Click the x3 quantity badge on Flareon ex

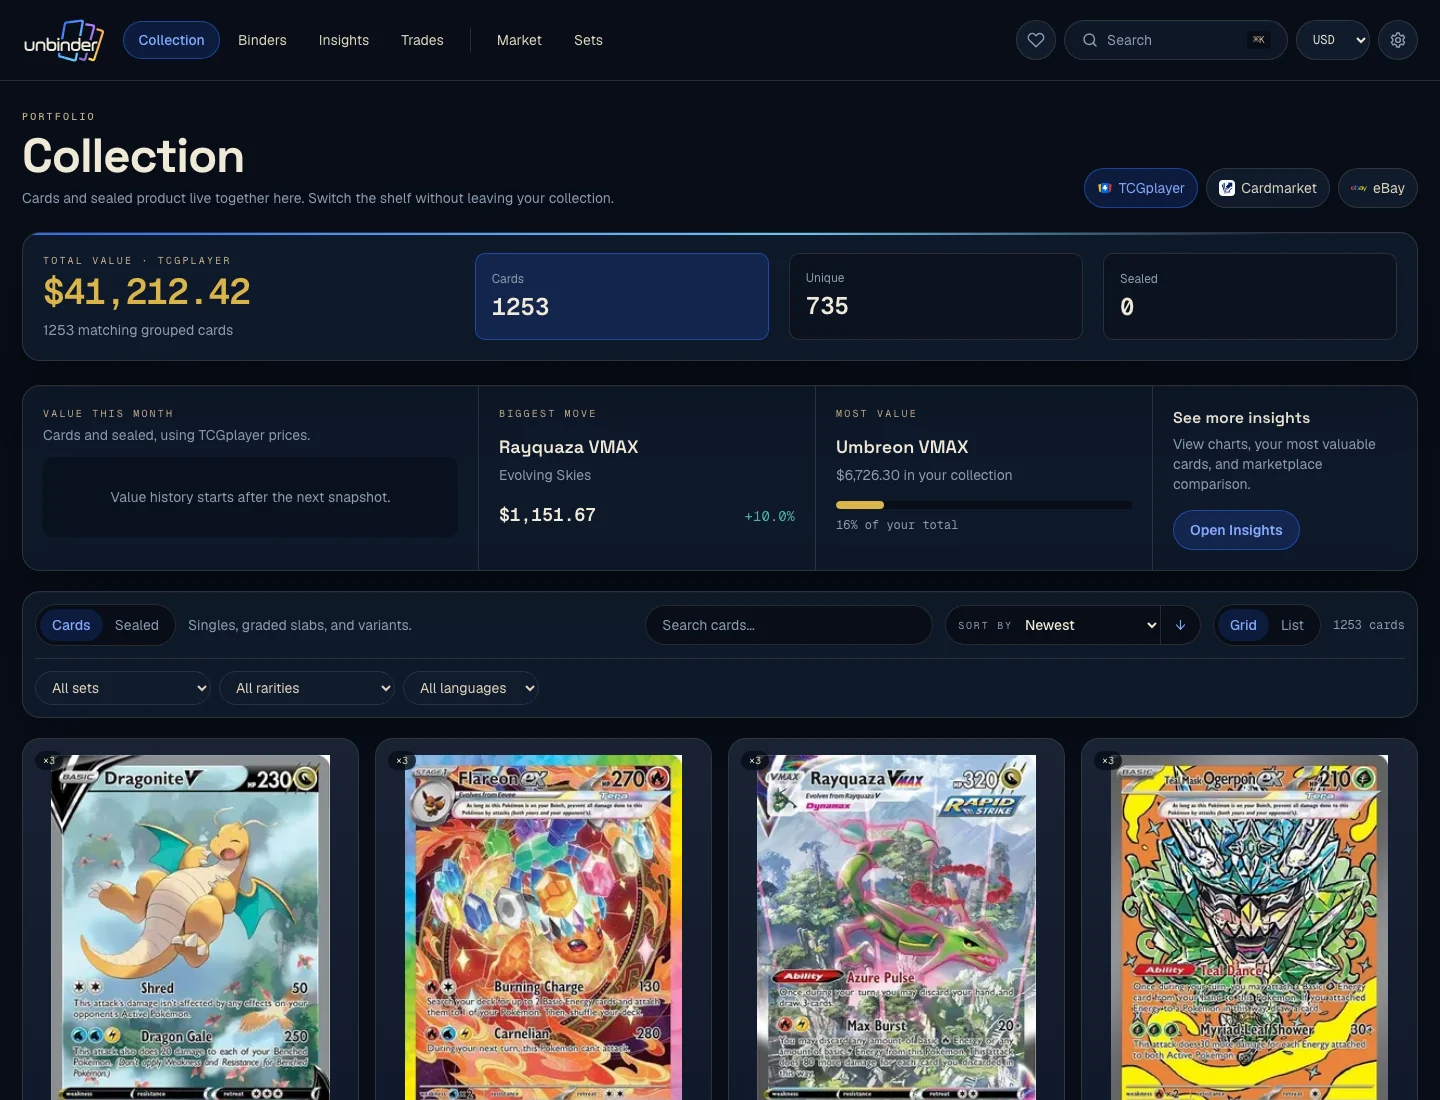(401, 761)
